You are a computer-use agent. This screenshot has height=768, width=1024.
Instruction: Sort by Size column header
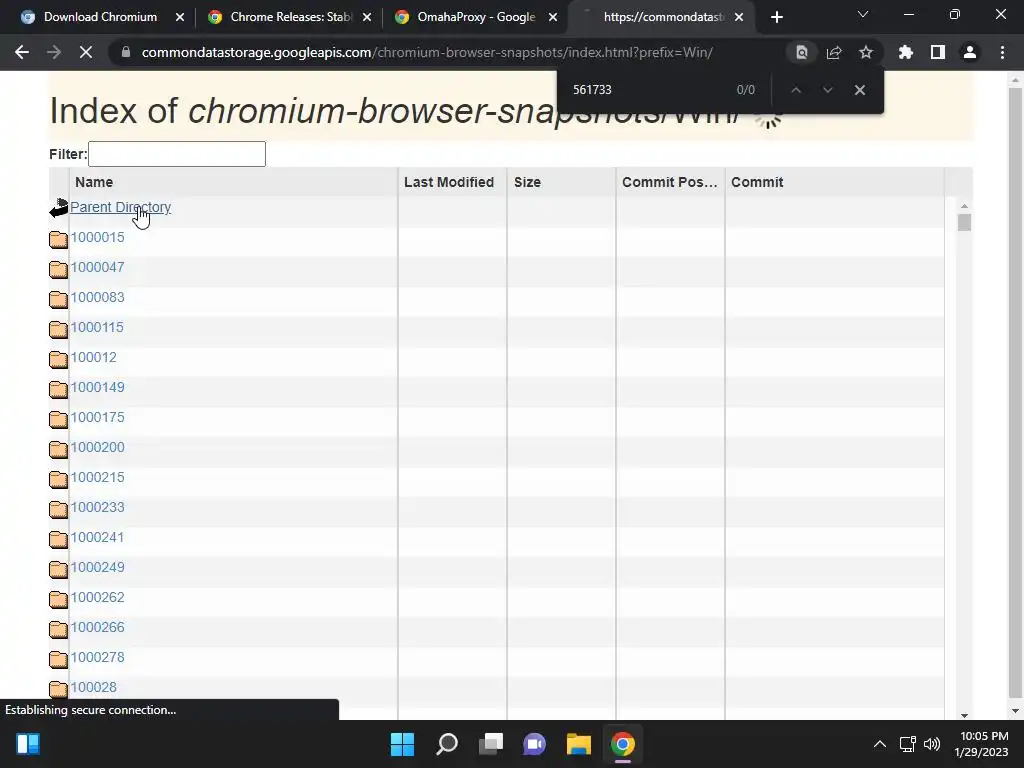coord(561,182)
